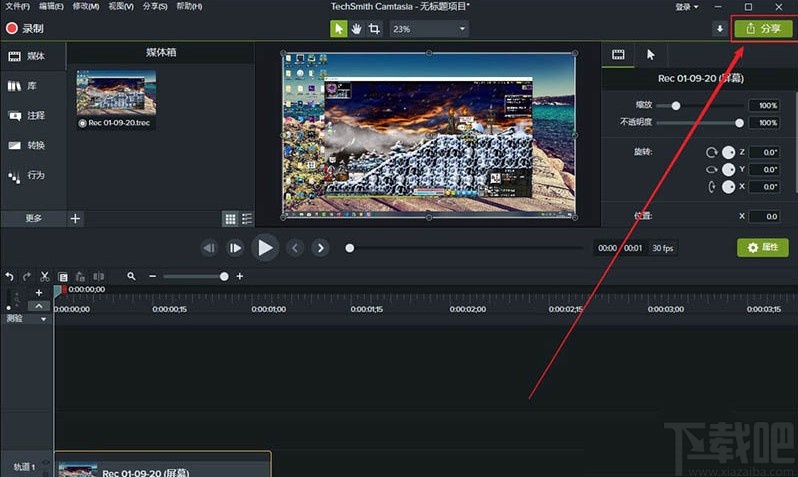Click the timeline zoom in plus button
Image resolution: width=798 pixels, height=477 pixels.
pyautogui.click(x=240, y=276)
